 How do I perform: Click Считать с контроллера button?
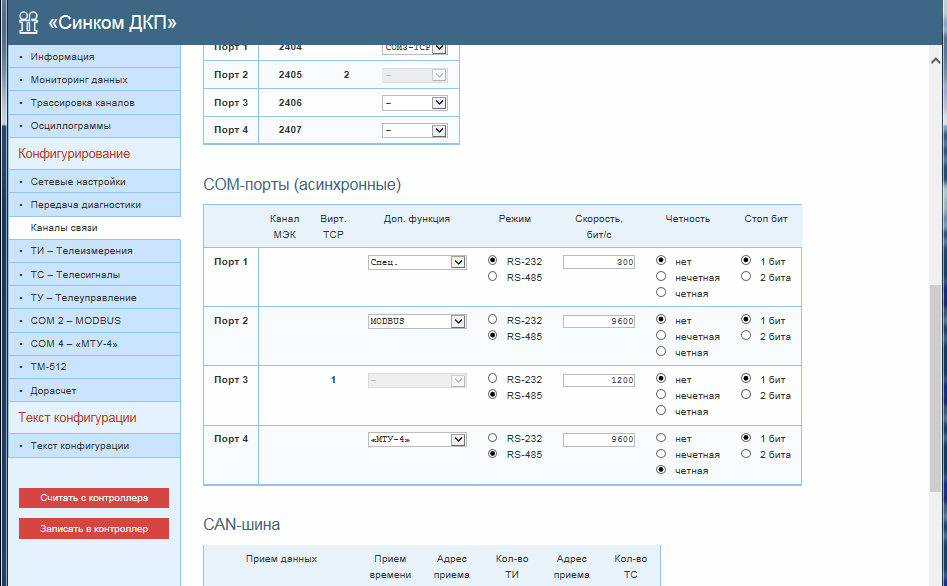94,497
